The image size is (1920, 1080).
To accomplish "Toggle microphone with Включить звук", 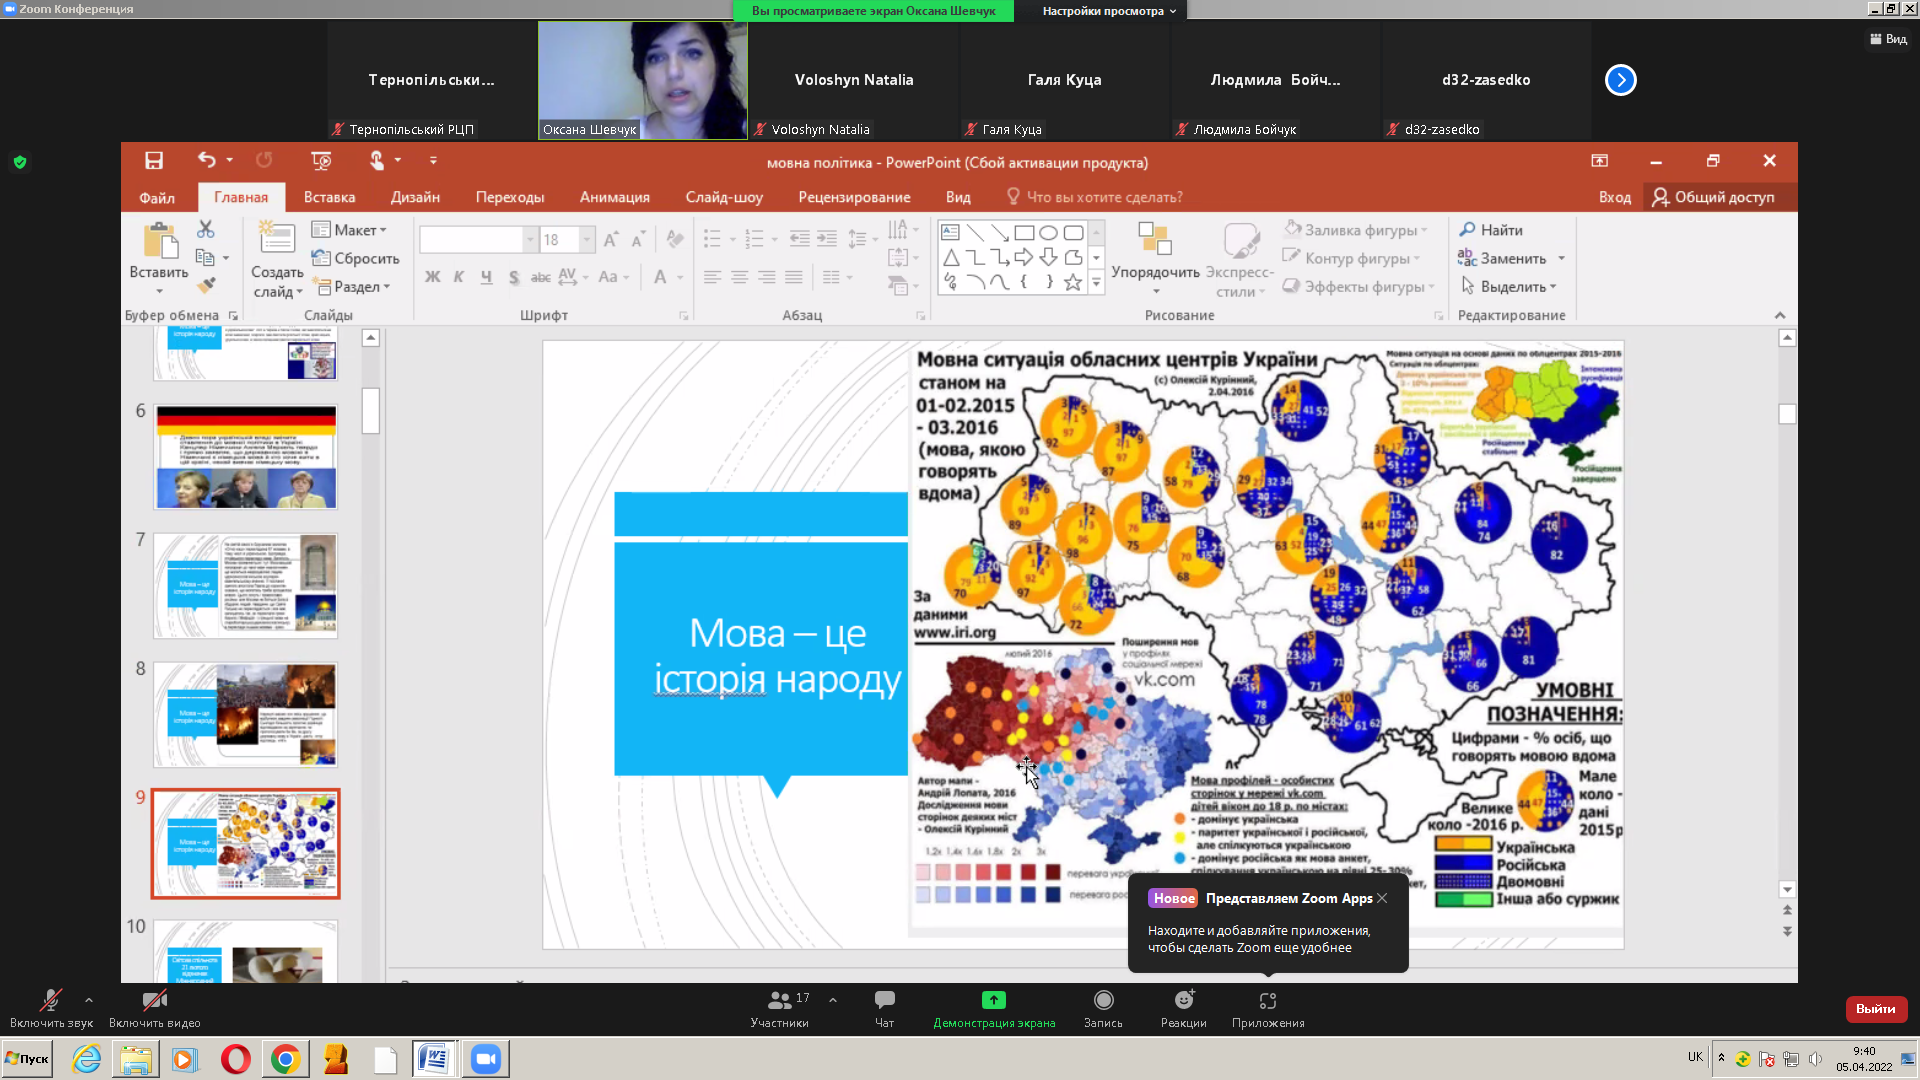I will tap(50, 1001).
